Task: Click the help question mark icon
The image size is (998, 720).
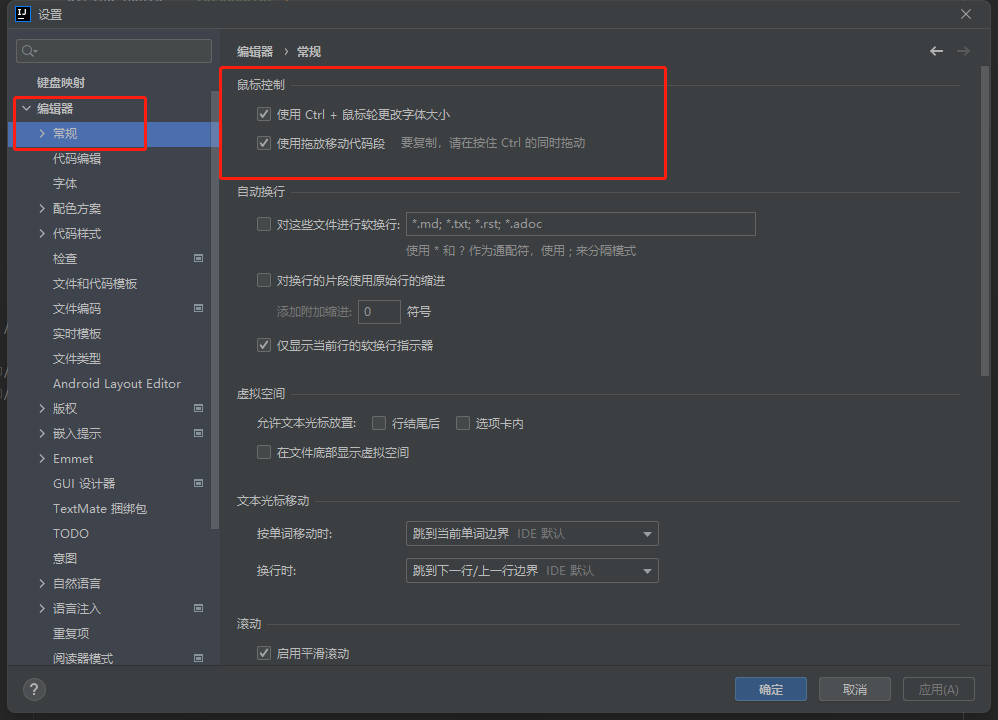Action: click(x=34, y=689)
